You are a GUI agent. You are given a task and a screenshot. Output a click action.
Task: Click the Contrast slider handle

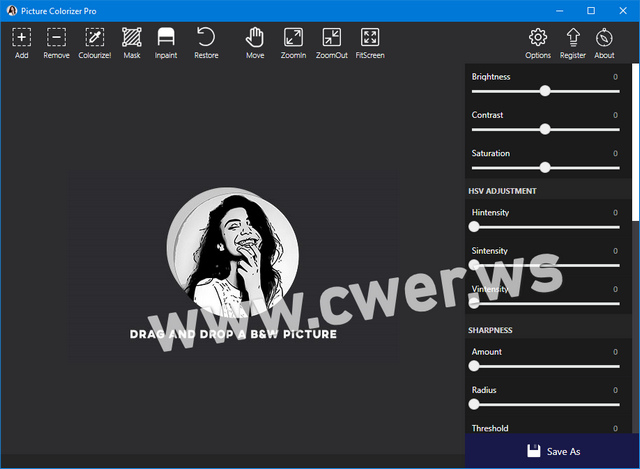(545, 129)
